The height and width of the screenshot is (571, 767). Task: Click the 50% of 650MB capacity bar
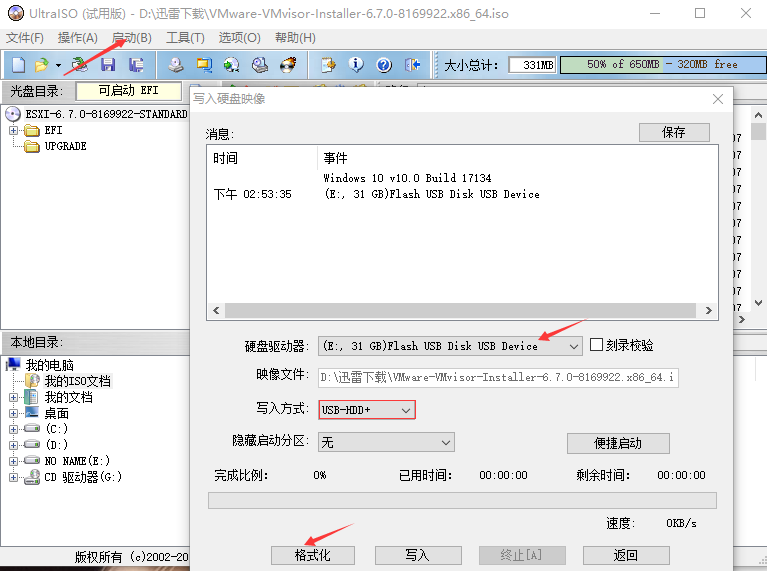point(663,65)
